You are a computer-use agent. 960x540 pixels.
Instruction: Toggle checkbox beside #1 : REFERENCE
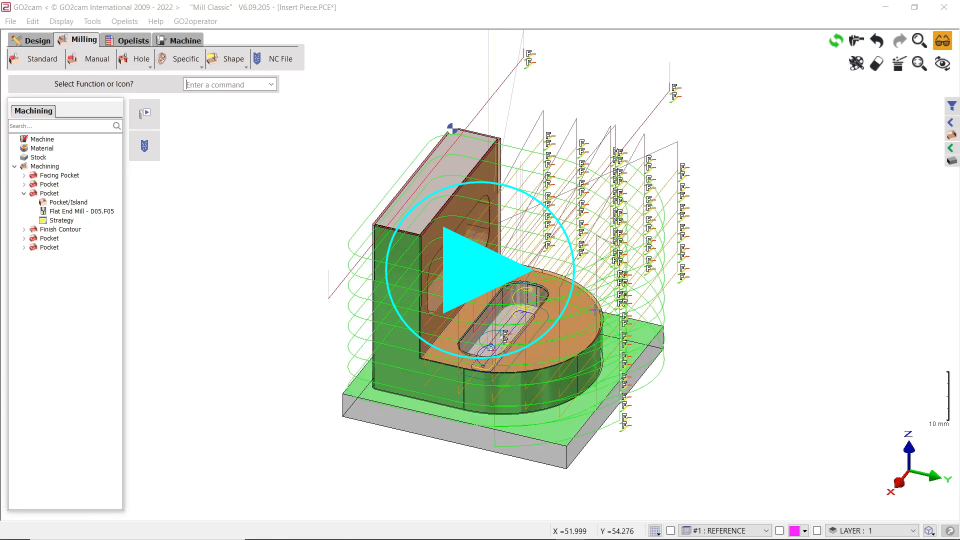click(670, 530)
